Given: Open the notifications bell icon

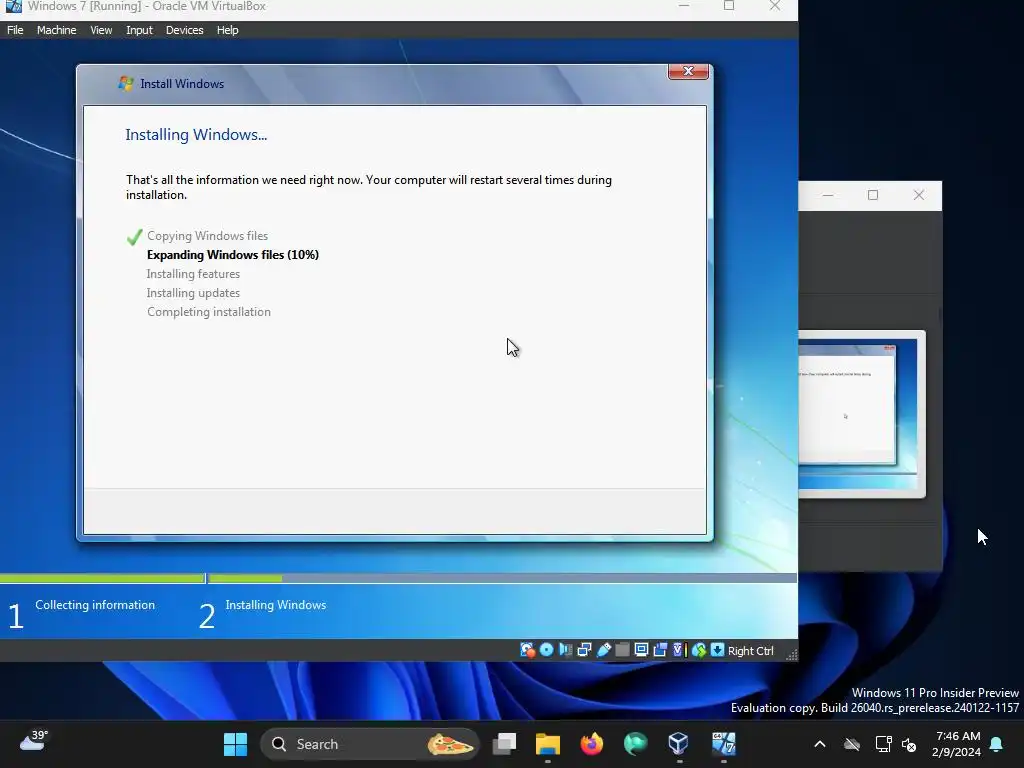Looking at the screenshot, I should [997, 744].
